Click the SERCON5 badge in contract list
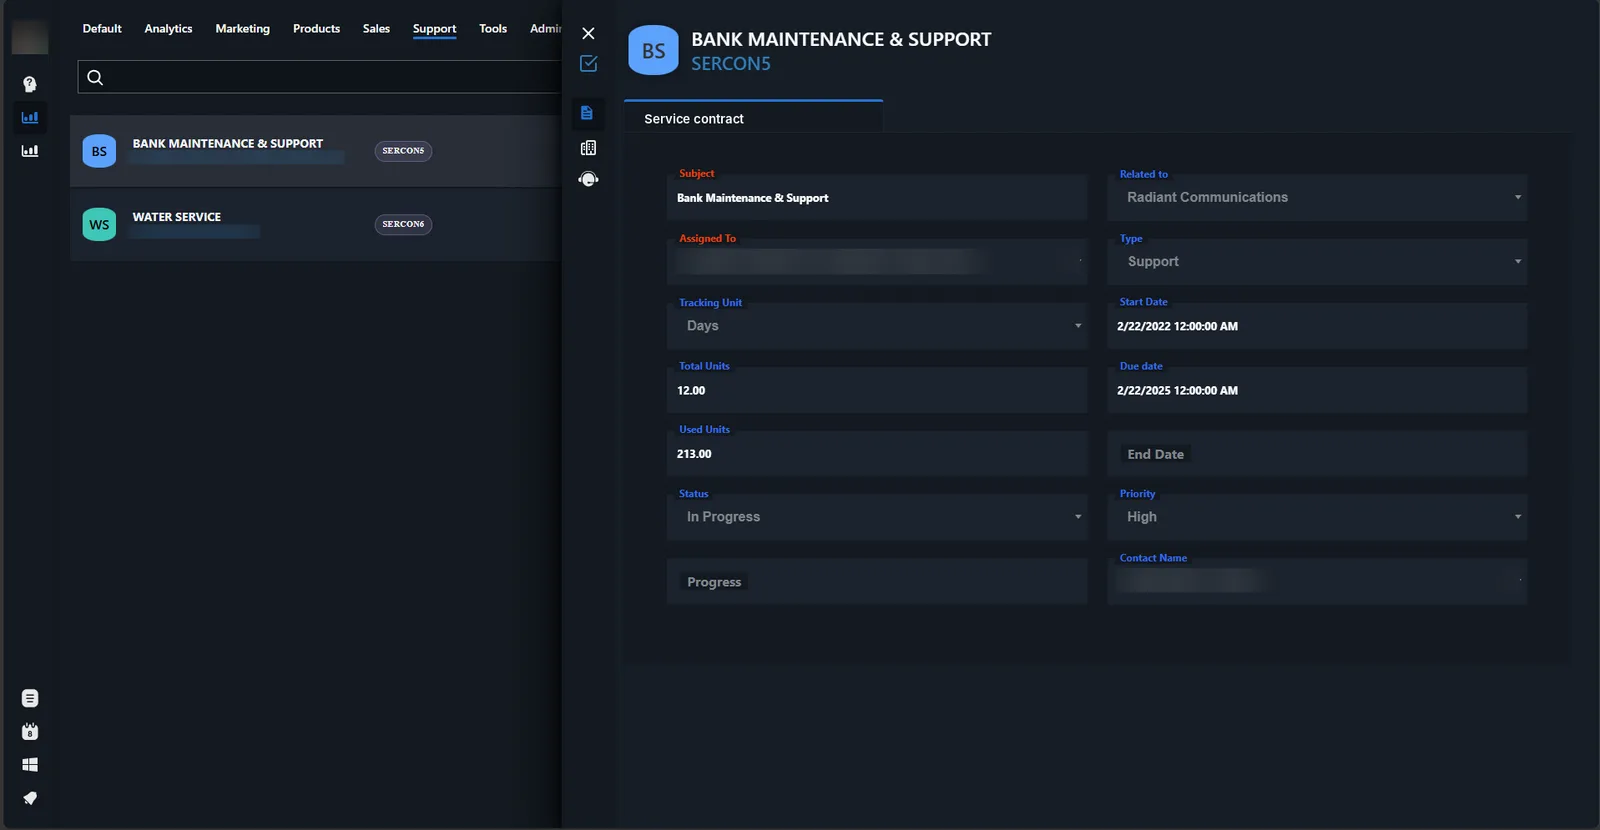1600x830 pixels. pyautogui.click(x=403, y=151)
